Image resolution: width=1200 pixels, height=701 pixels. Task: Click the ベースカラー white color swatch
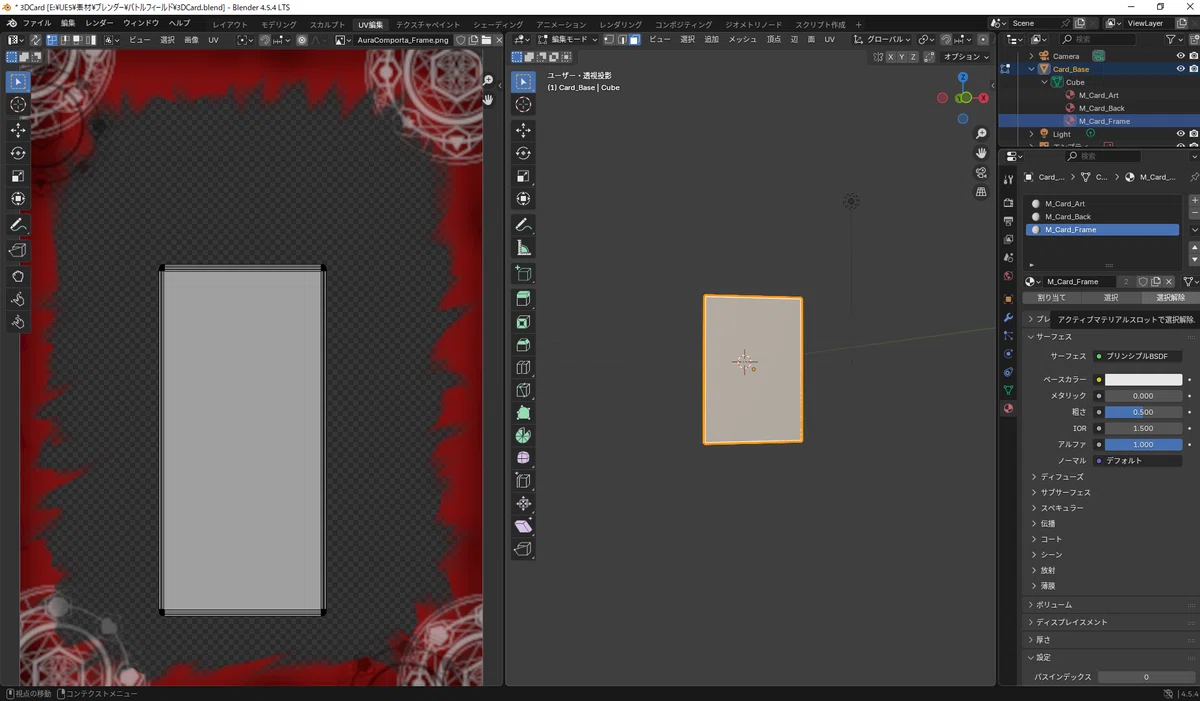pyautogui.click(x=1143, y=380)
